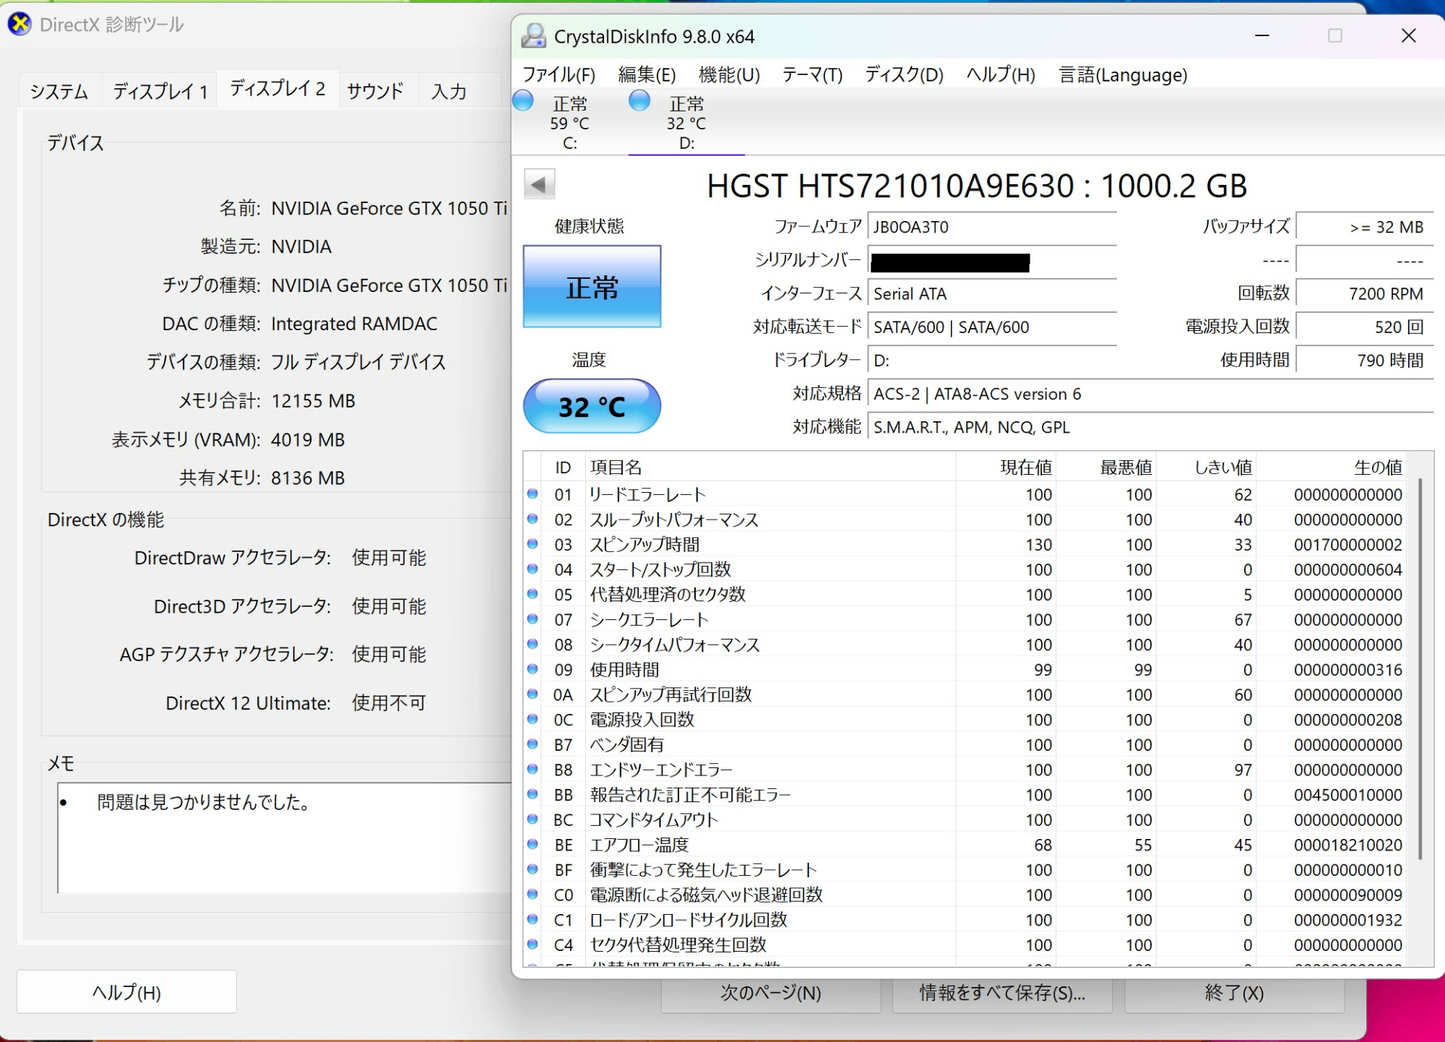The width and height of the screenshot is (1445, 1042).
Task: Click the ファームウェア value field JB0OA3T0
Action: tap(991, 227)
